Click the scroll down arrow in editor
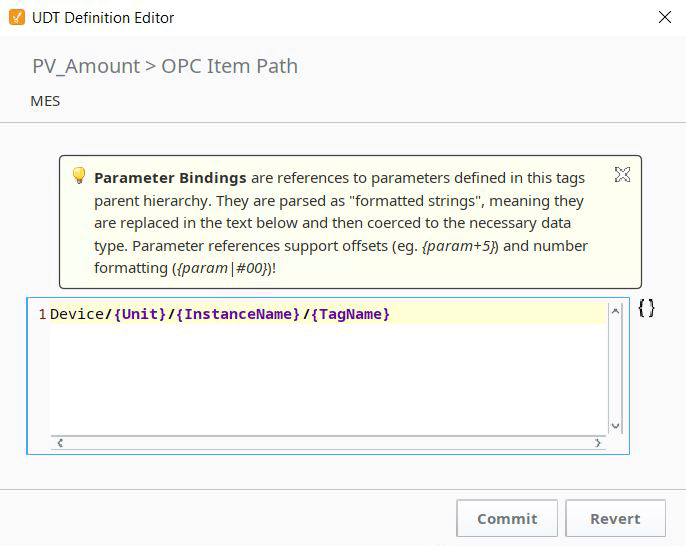The height and width of the screenshot is (546, 686). [615, 426]
